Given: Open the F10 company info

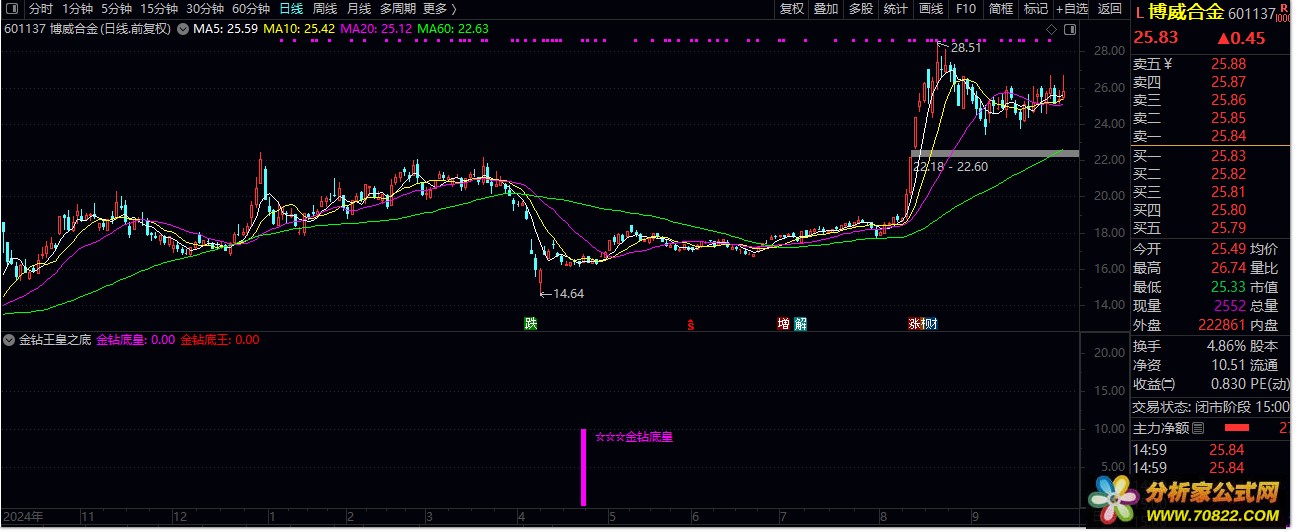Looking at the screenshot, I should click(x=965, y=8).
